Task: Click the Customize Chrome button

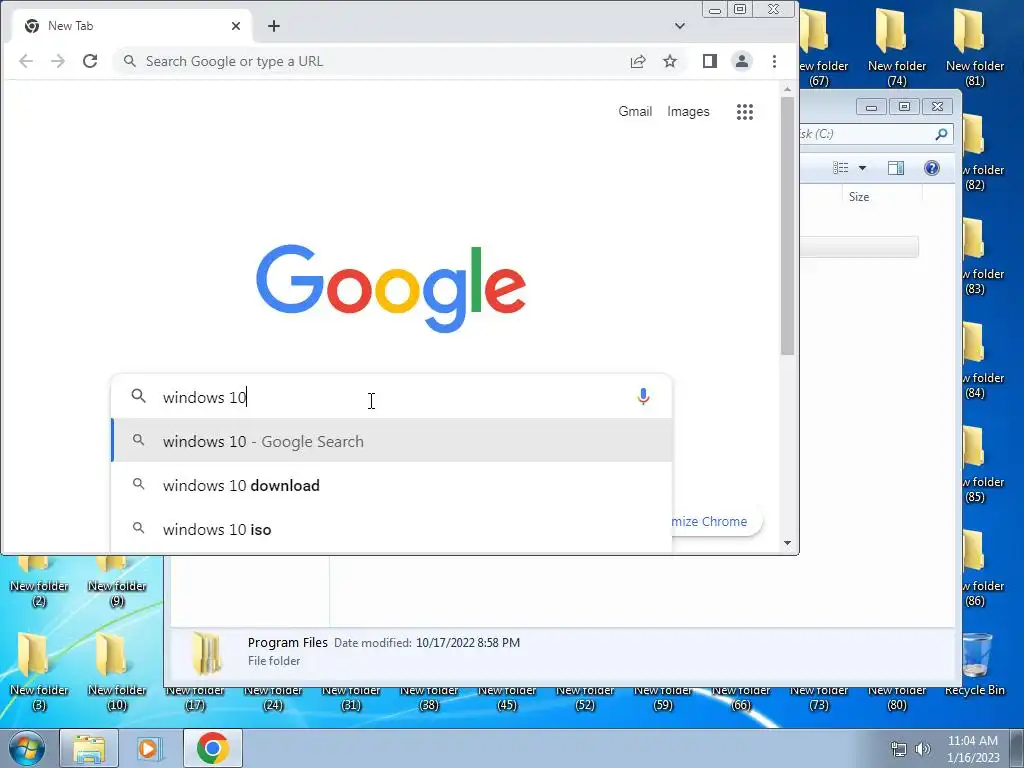Action: point(715,522)
